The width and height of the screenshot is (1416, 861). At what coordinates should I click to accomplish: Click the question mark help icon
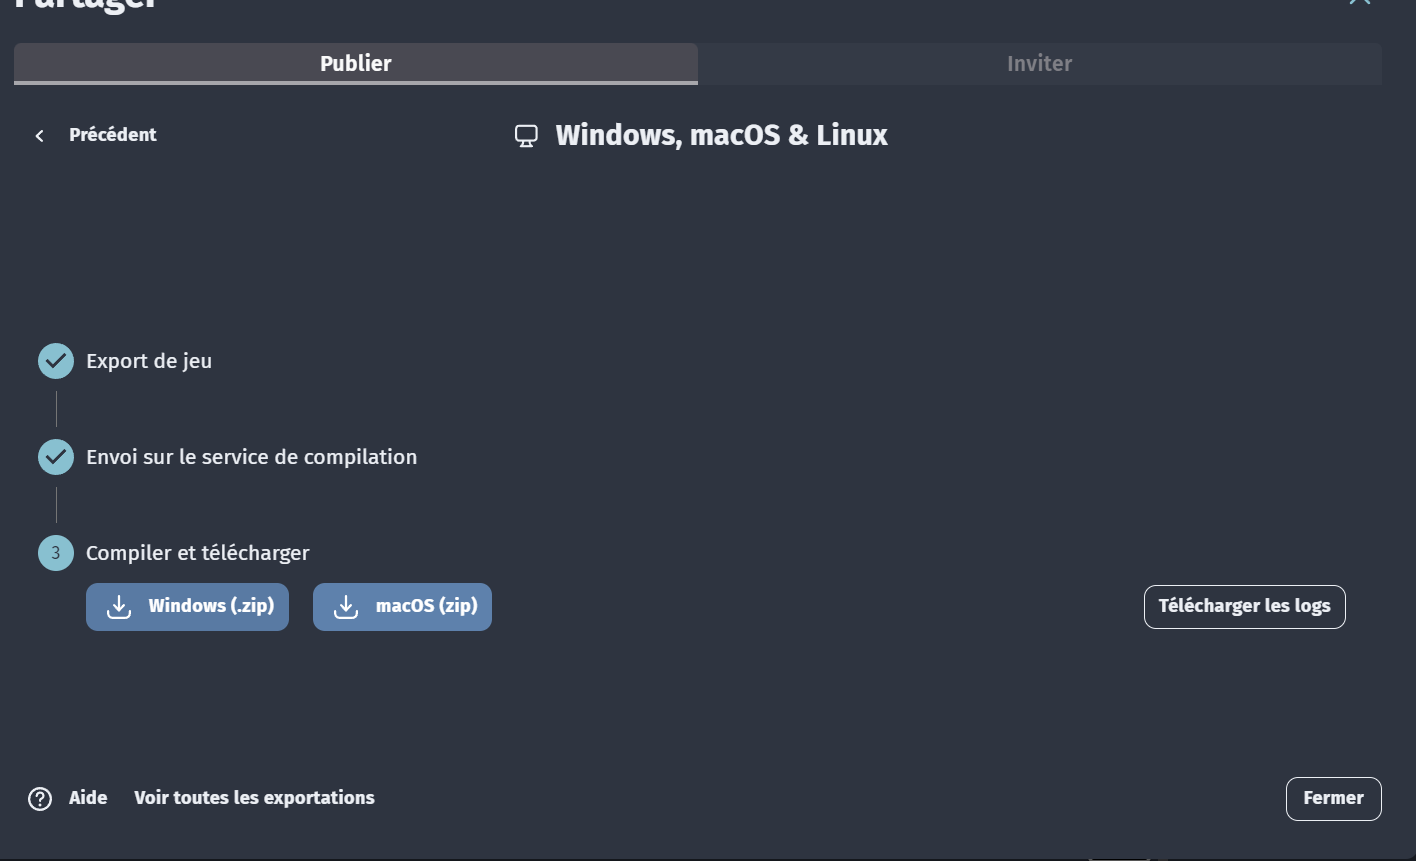point(40,799)
